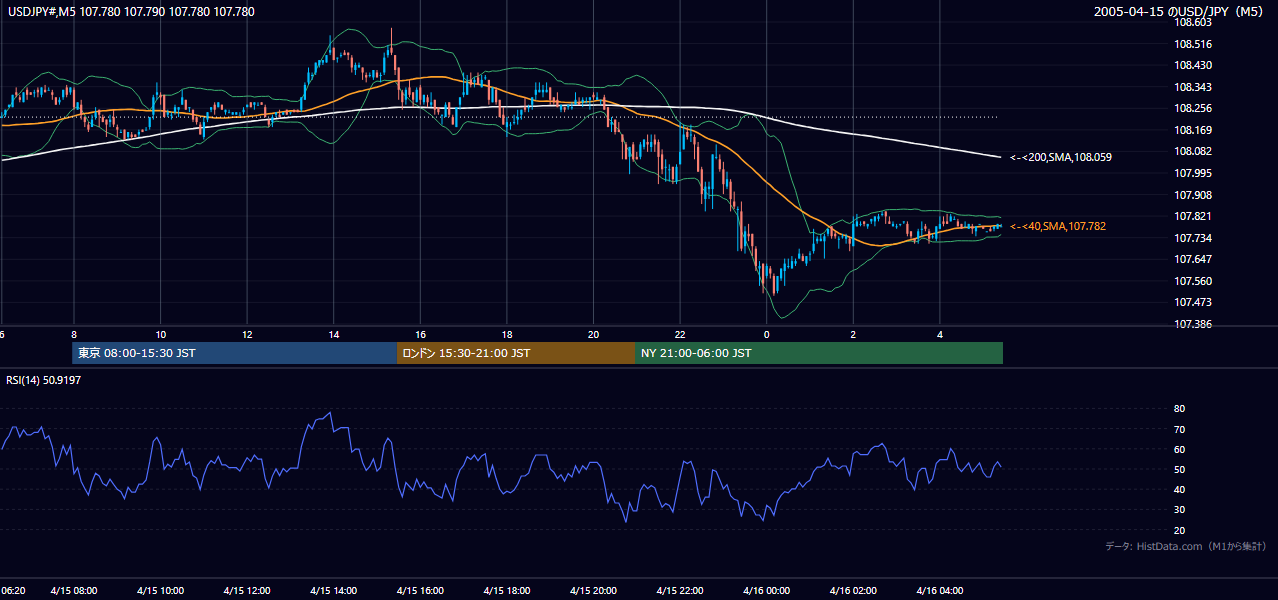Click the 4/15 16:00 bottom time label

pos(420,591)
